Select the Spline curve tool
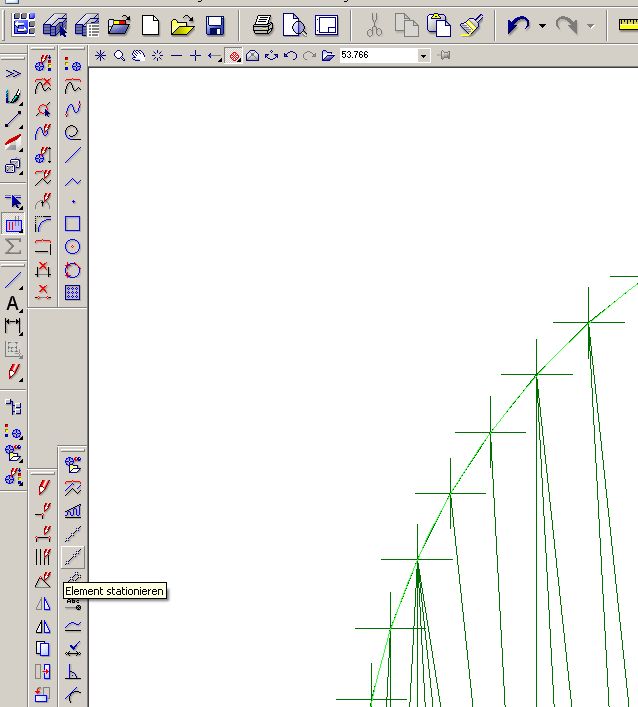The image size is (638, 707). [73, 109]
